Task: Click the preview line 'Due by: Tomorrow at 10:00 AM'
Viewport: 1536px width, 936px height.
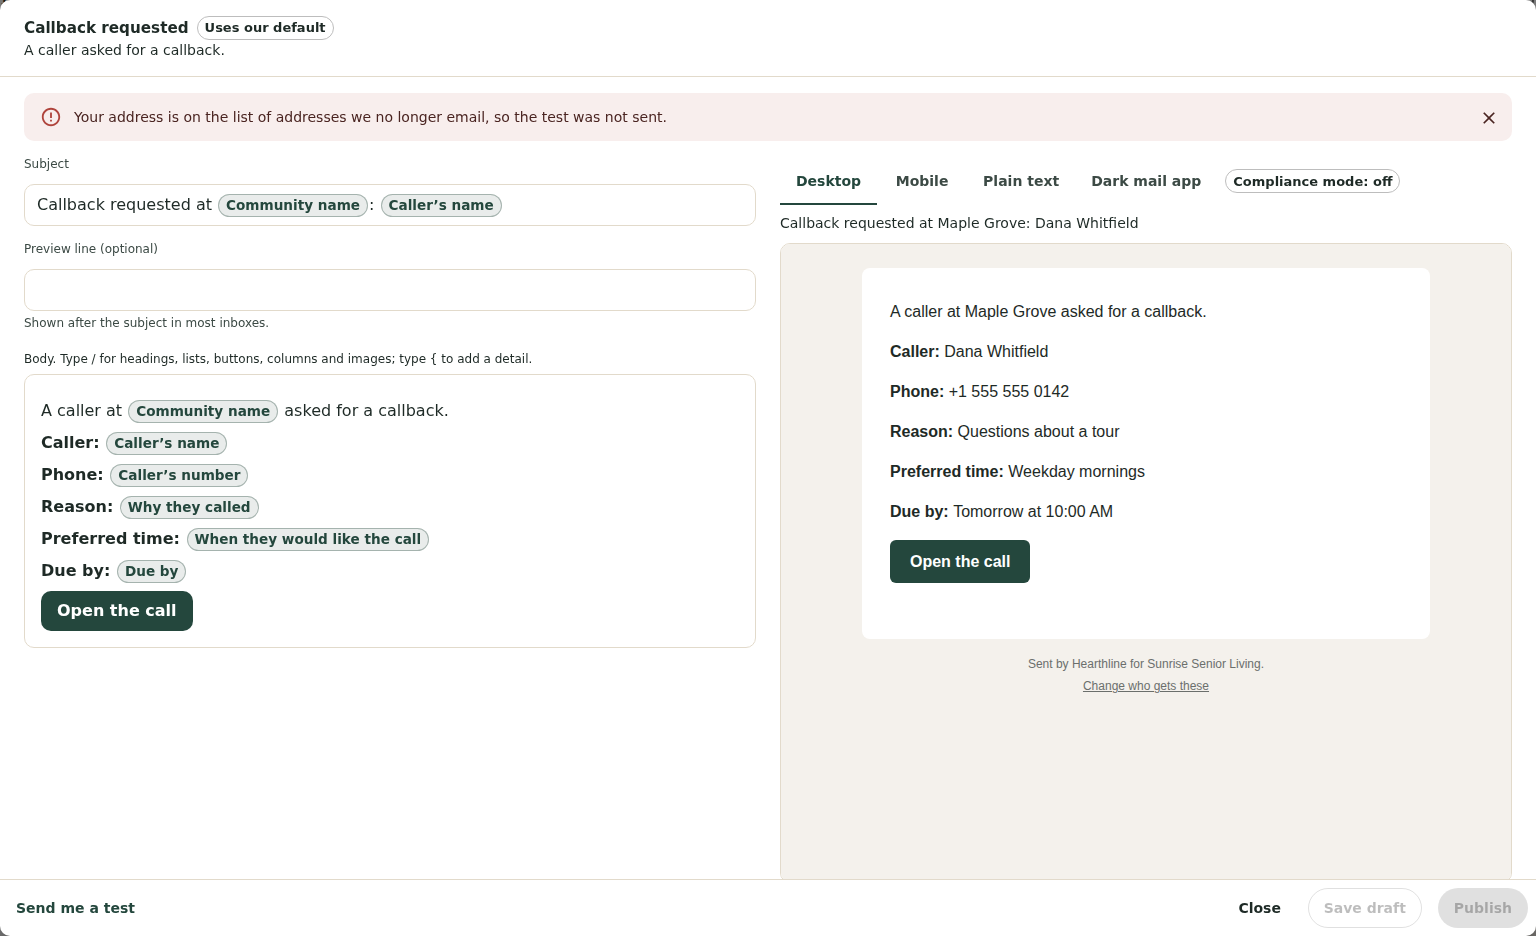Action: [x=1001, y=512]
